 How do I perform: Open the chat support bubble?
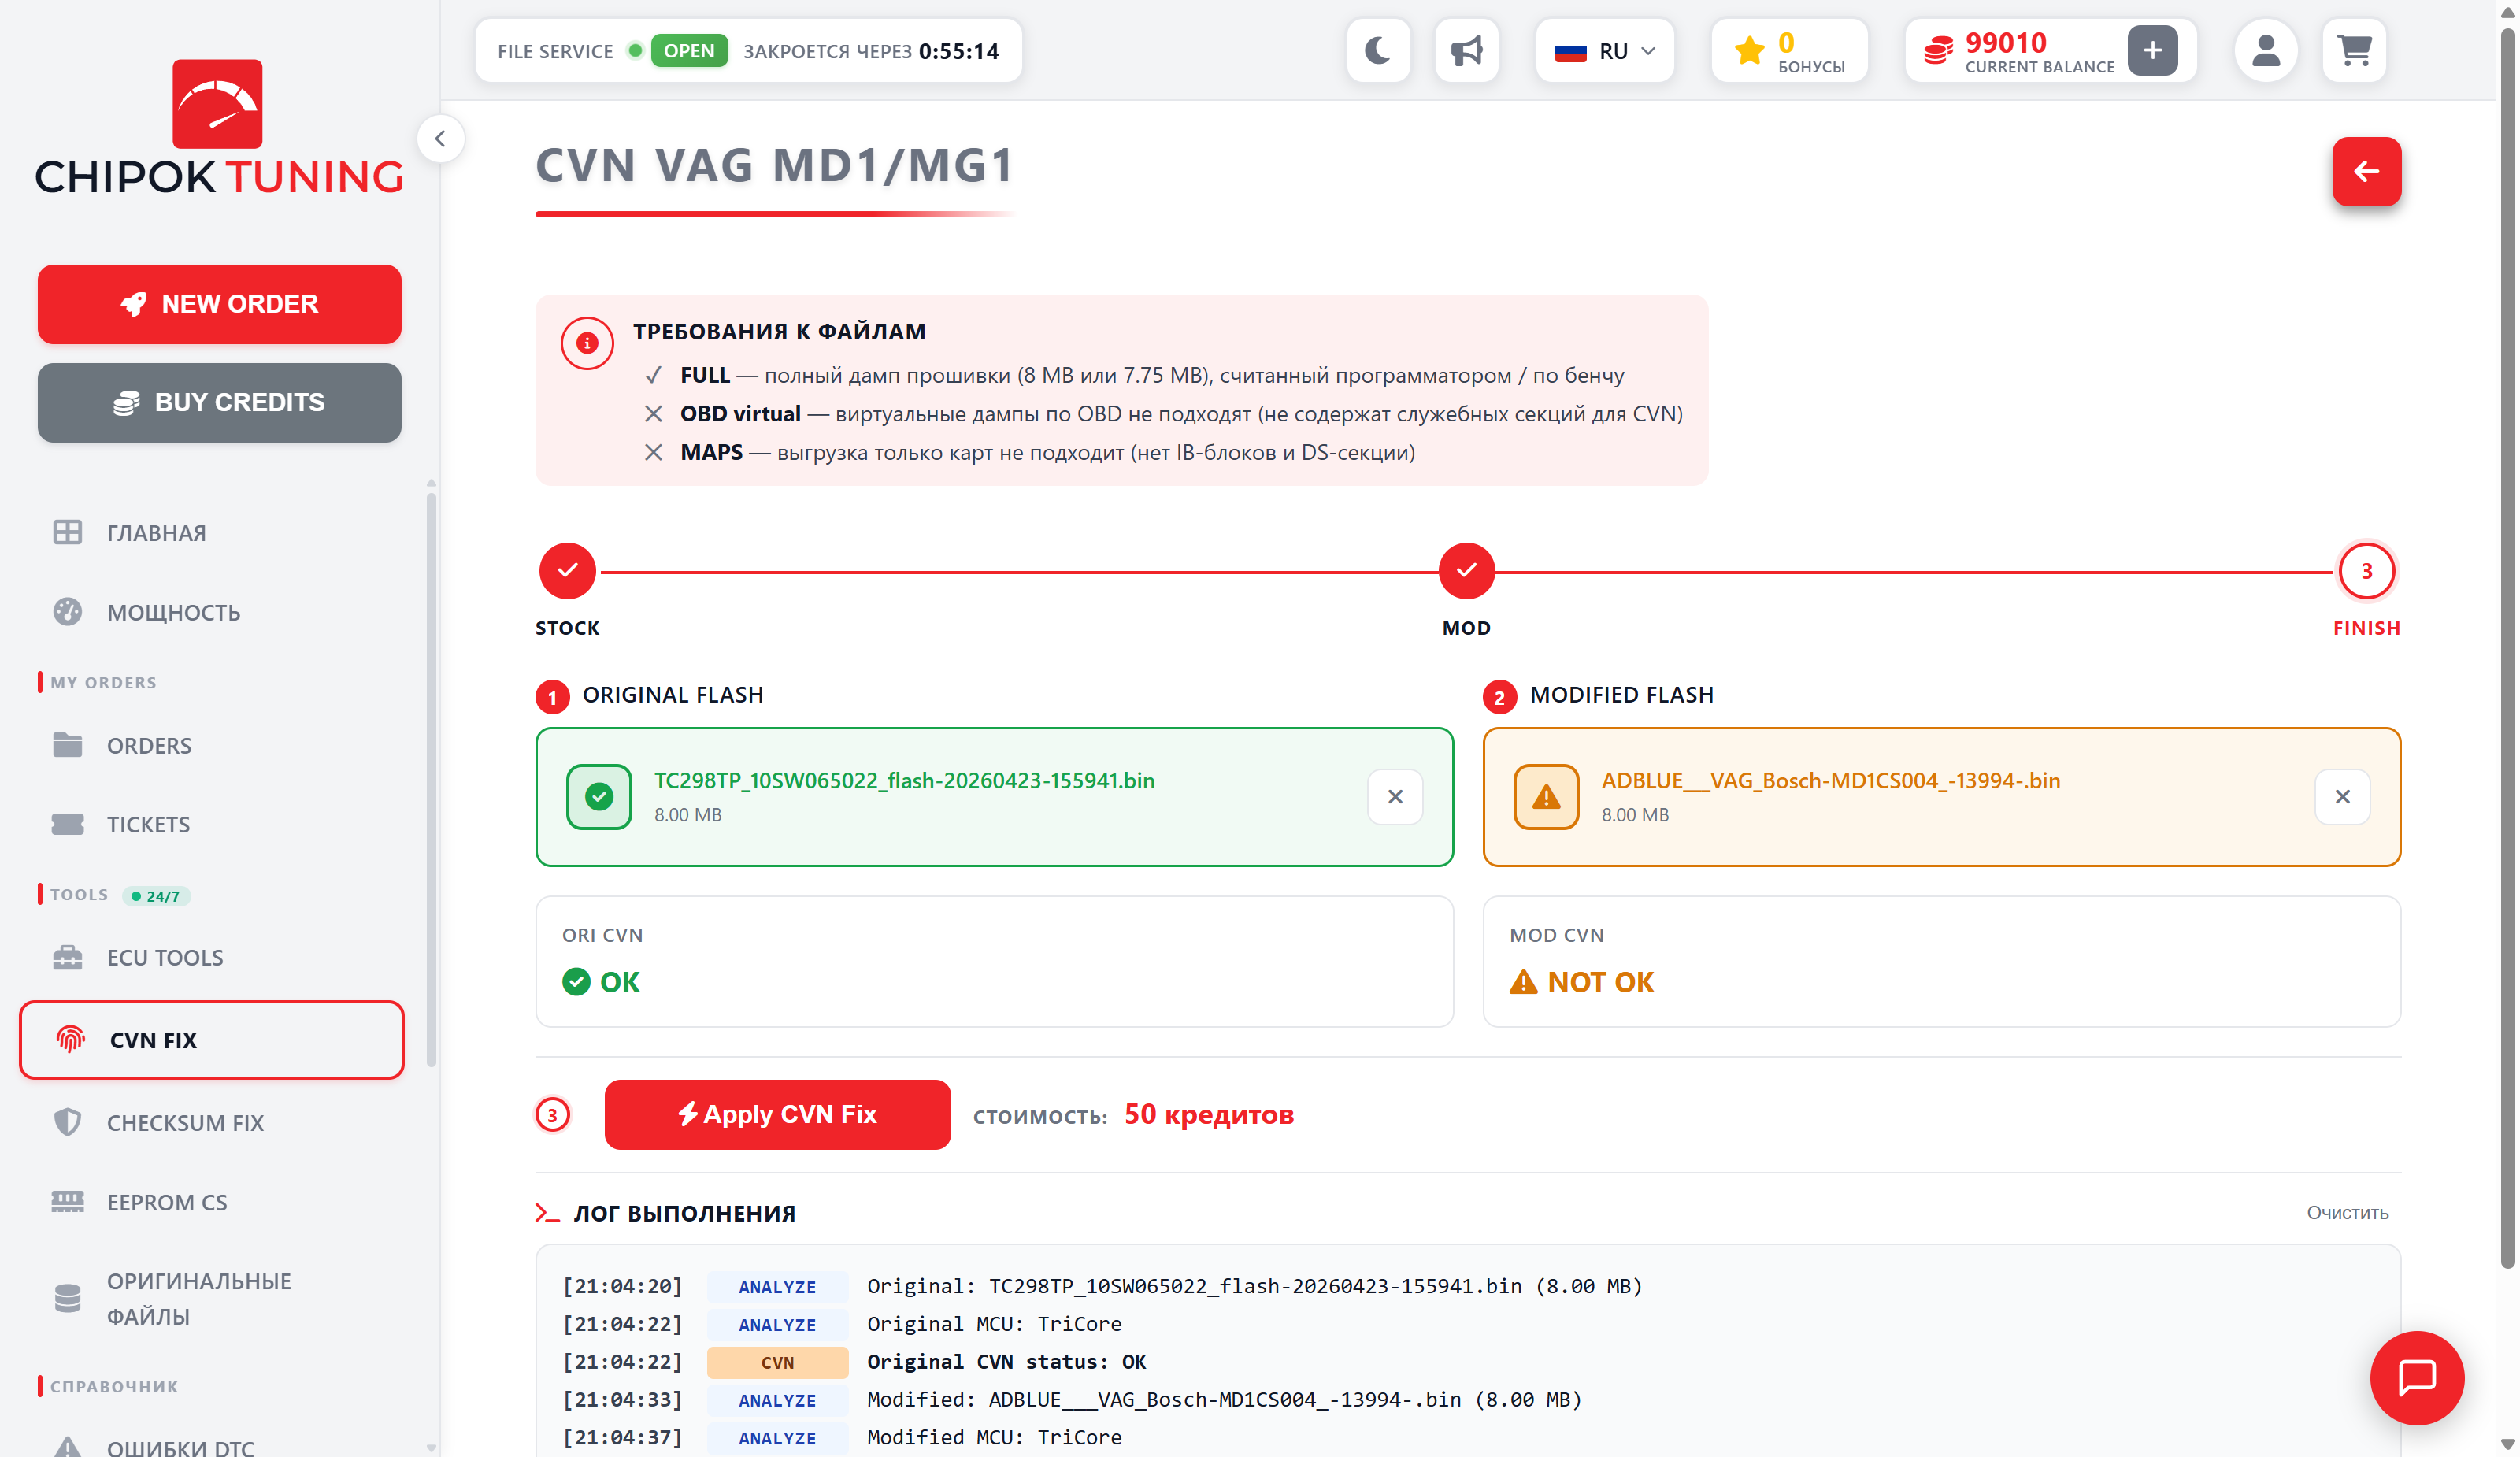(x=2416, y=1378)
